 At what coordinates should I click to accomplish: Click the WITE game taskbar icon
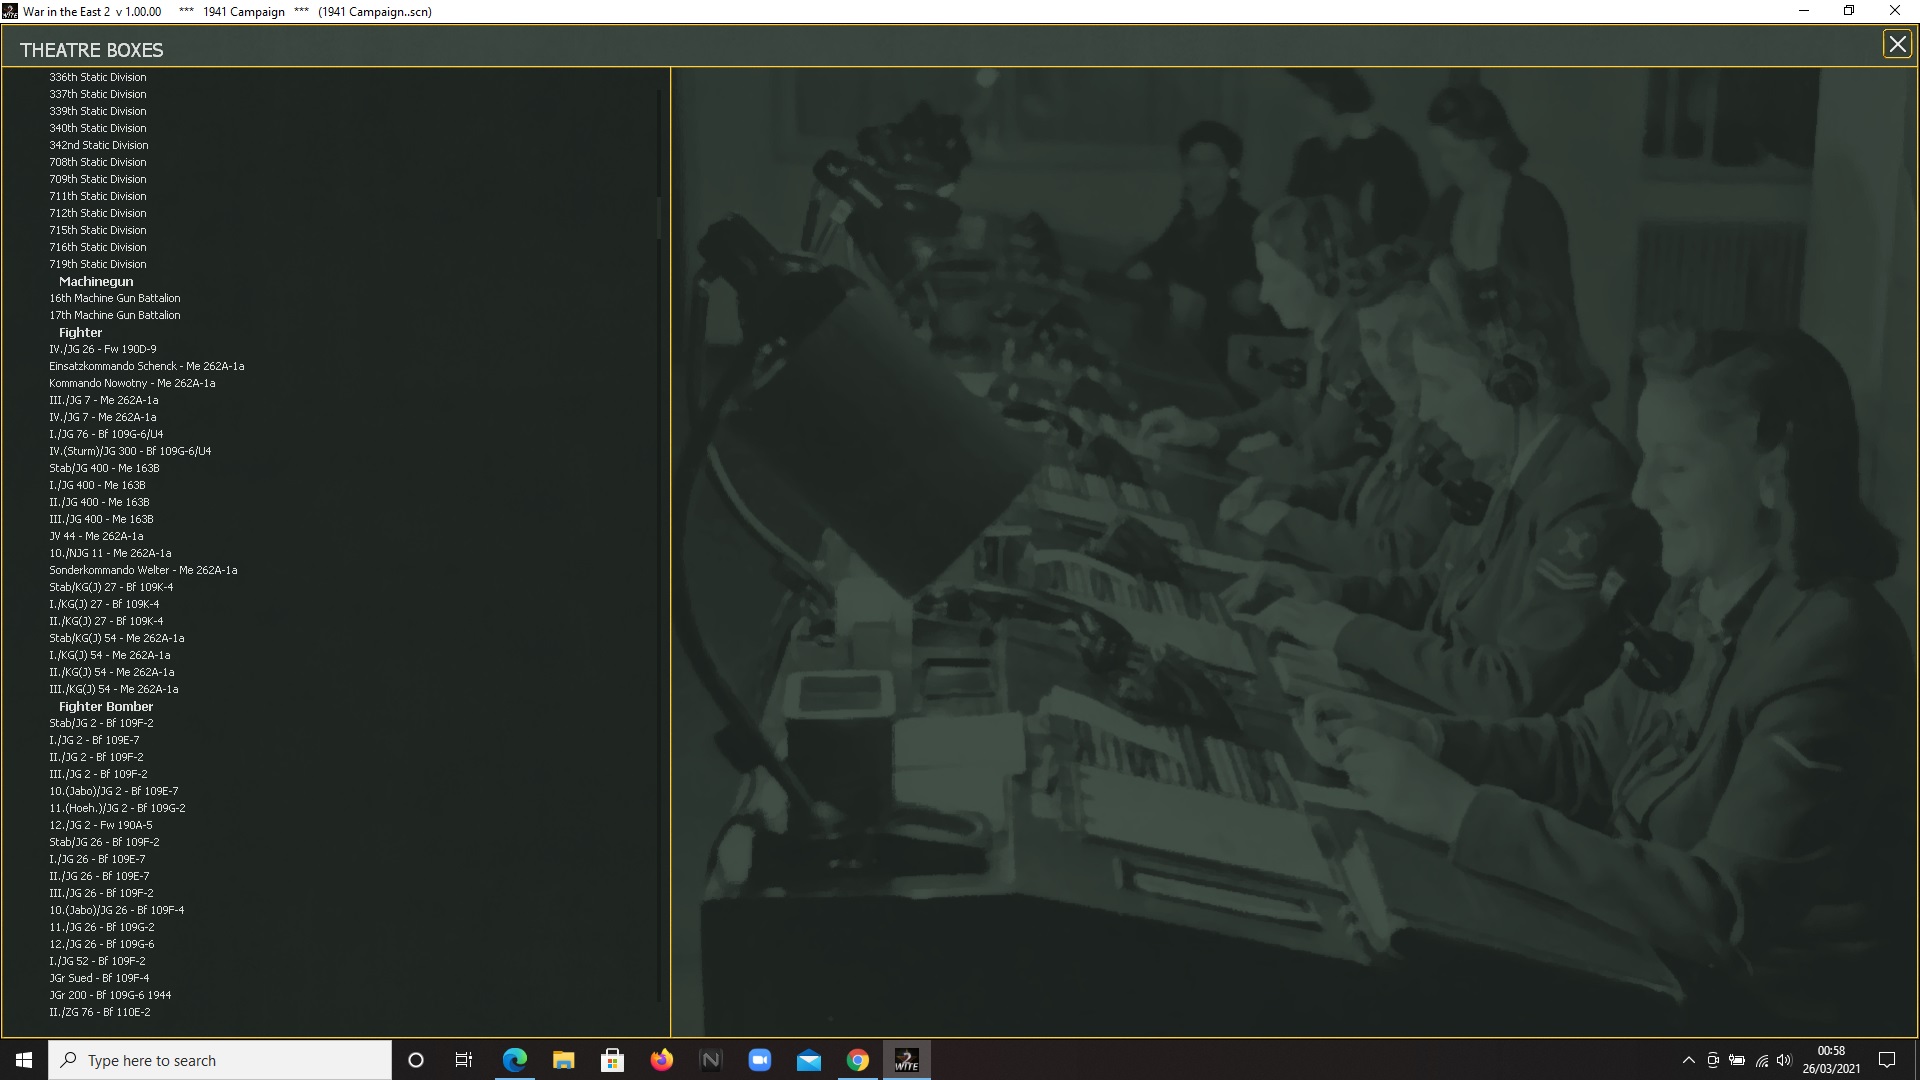click(x=906, y=1060)
